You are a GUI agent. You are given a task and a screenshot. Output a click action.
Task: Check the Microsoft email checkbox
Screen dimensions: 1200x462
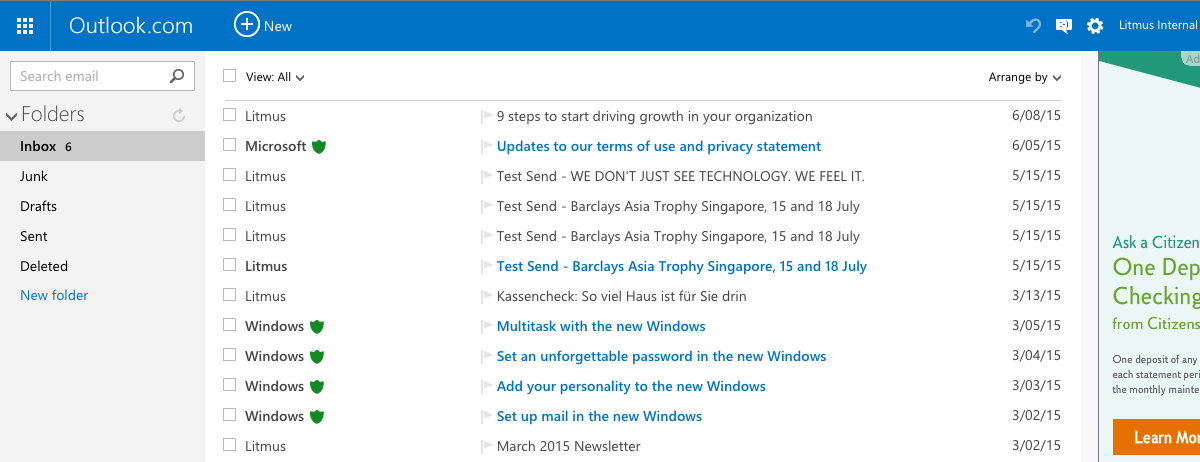(230, 145)
